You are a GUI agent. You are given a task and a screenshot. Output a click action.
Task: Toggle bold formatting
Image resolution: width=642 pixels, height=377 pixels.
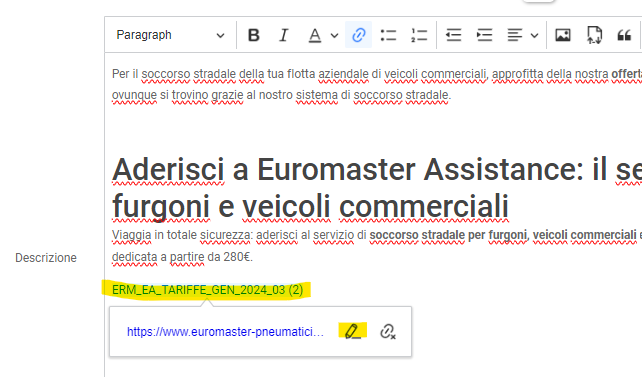(x=254, y=35)
